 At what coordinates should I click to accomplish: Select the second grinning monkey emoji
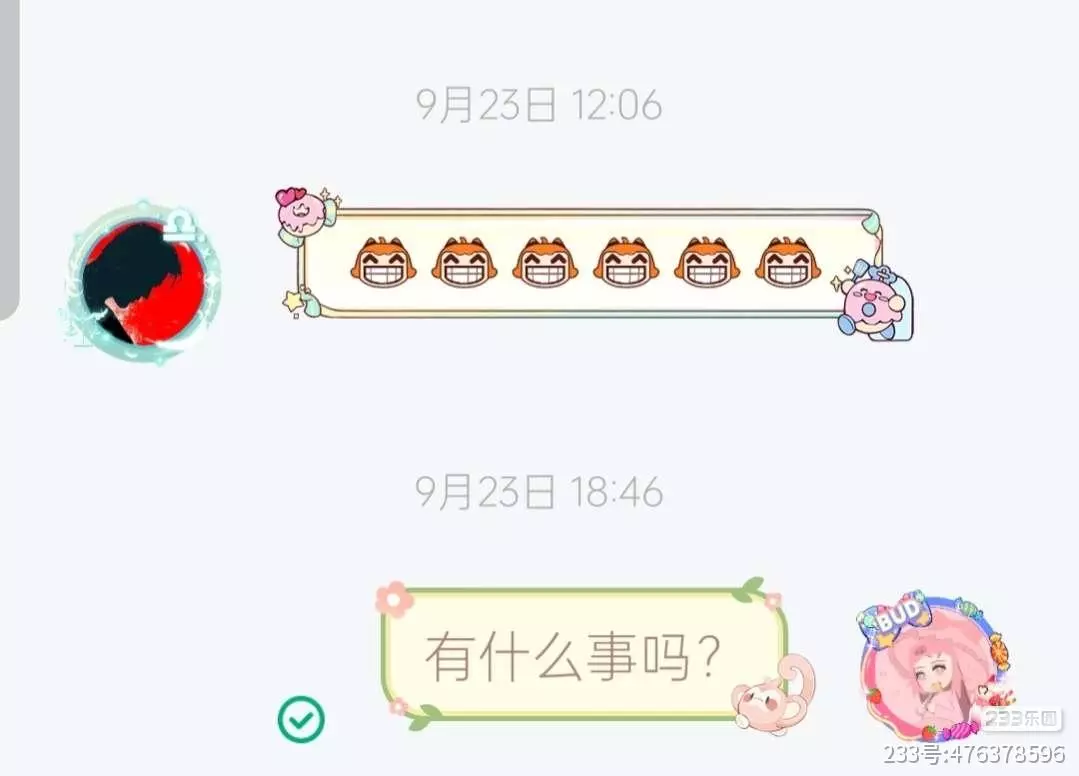tap(464, 262)
